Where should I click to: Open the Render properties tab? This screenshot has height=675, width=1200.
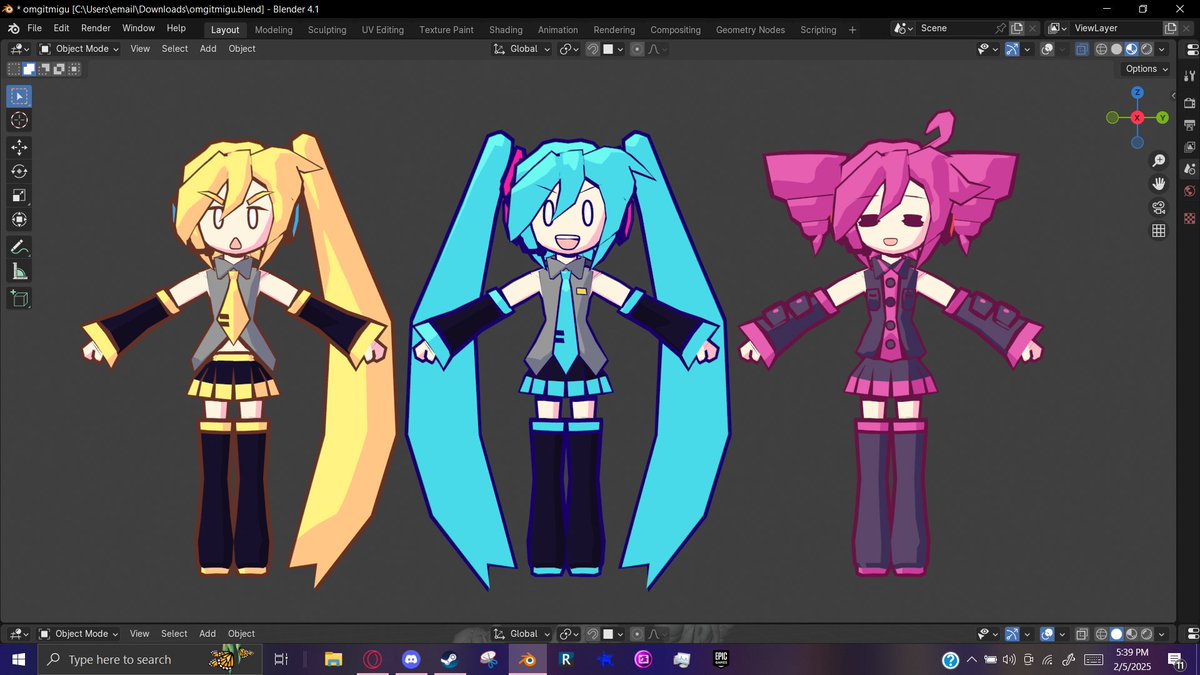[x=1189, y=103]
